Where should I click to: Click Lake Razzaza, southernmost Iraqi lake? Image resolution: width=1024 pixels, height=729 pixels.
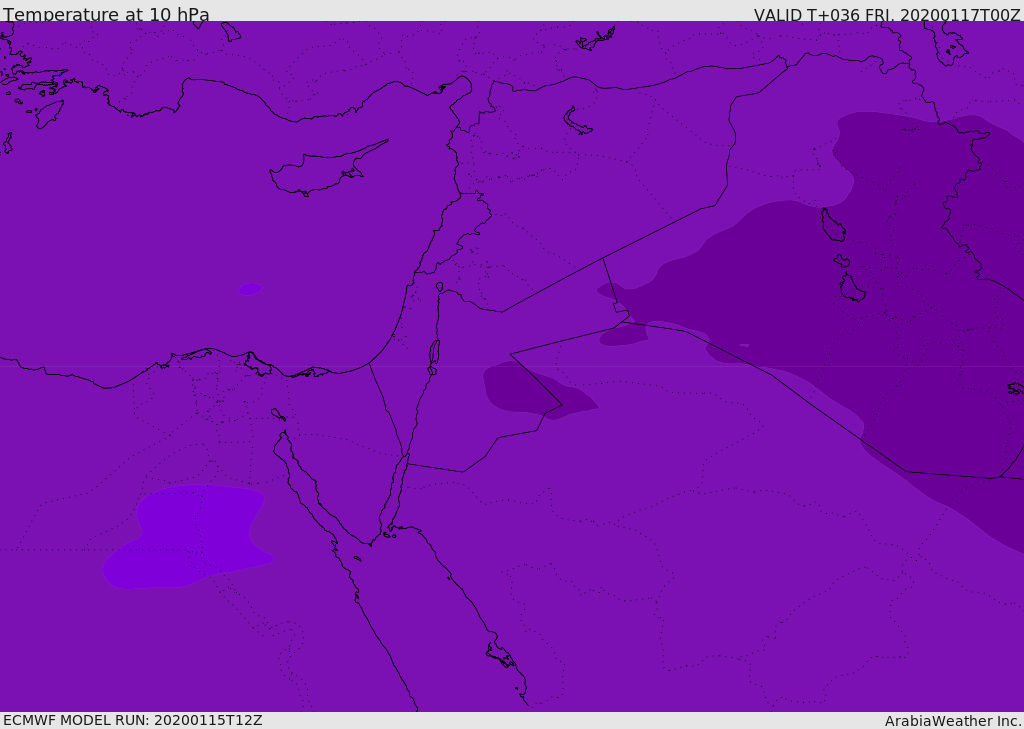(x=851, y=289)
